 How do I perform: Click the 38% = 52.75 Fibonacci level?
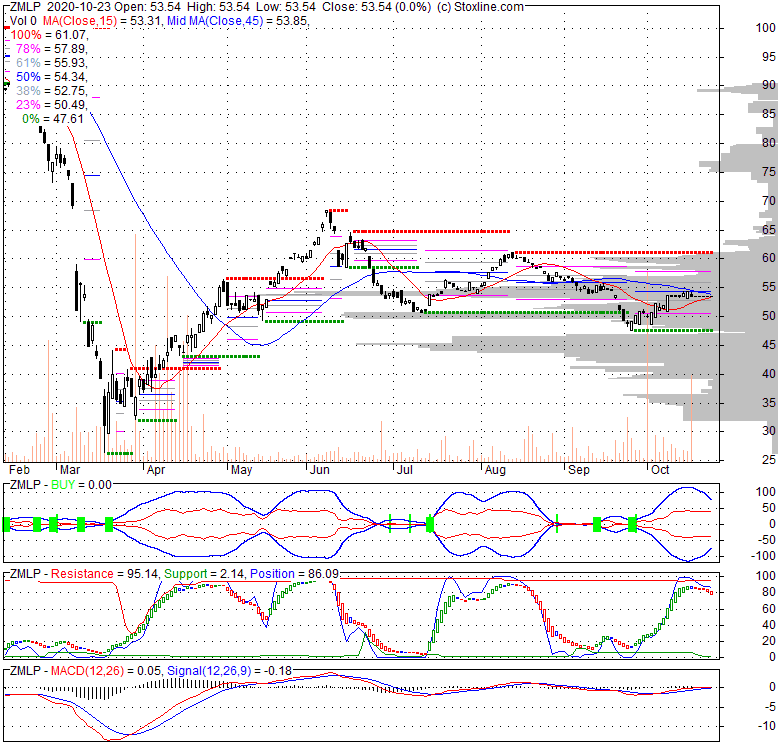pyautogui.click(x=52, y=91)
